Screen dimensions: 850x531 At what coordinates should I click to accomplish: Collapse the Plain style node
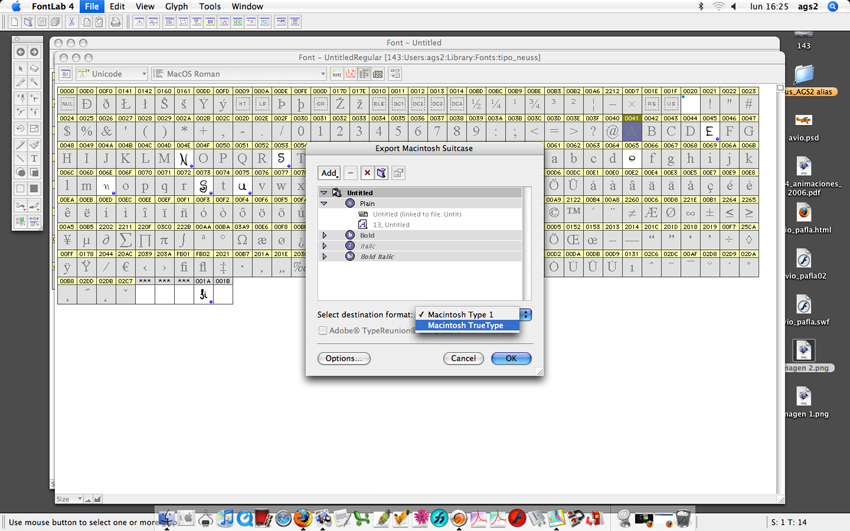tap(324, 203)
